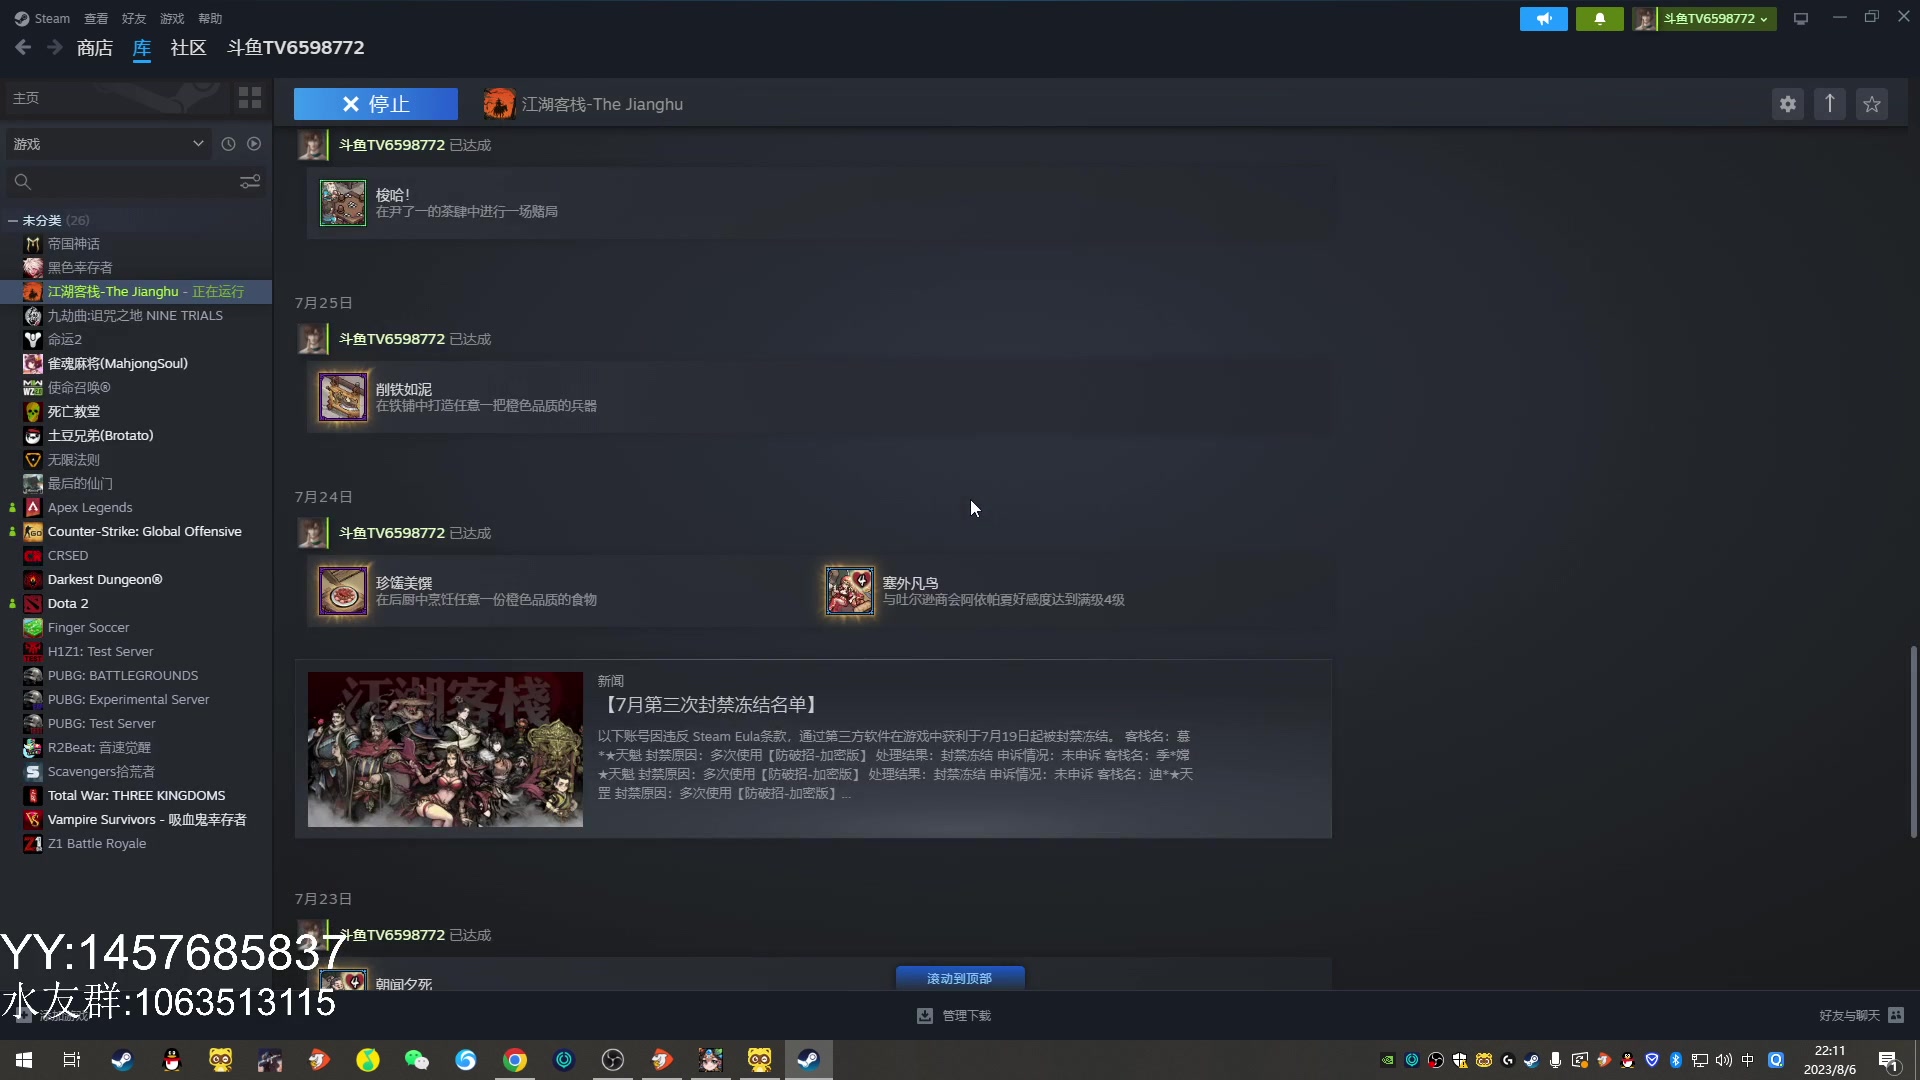Switch to the 库 tab
This screenshot has width=1920, height=1080.
[x=142, y=47]
